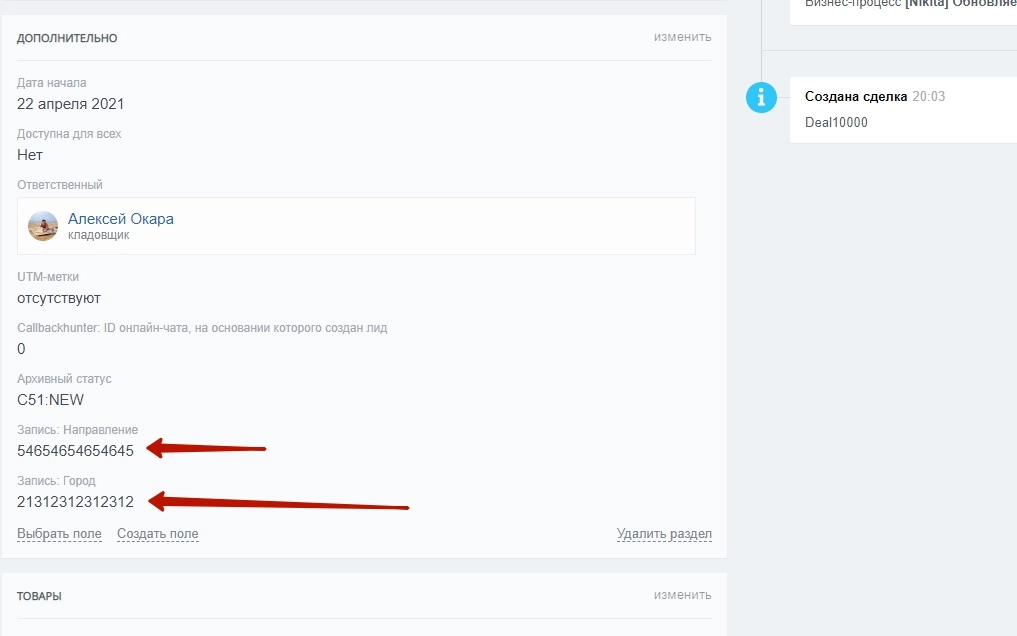This screenshot has width=1017, height=636.
Task: Click the UTM-метки value отсутствуют
Action: coord(59,298)
